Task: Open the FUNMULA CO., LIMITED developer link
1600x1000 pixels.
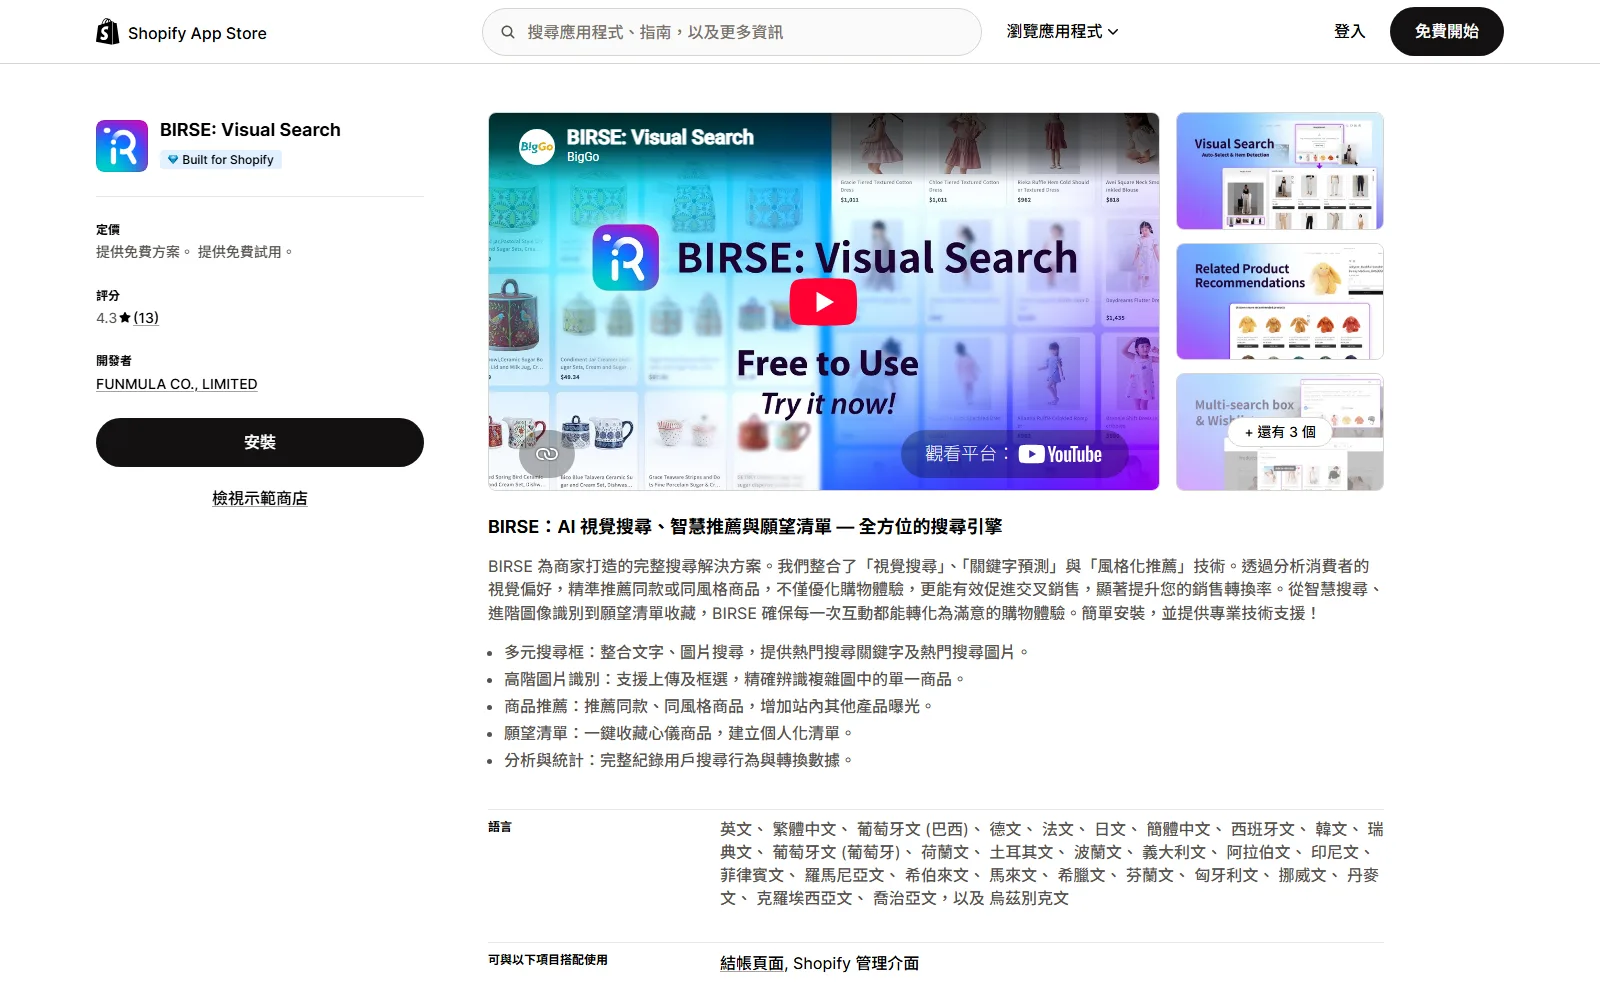Action: (x=176, y=384)
